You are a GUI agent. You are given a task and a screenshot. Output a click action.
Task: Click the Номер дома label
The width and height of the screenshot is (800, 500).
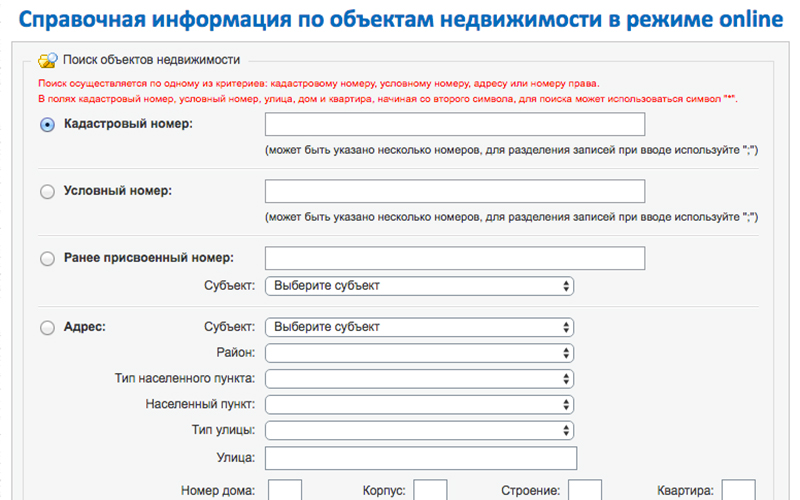click(218, 491)
